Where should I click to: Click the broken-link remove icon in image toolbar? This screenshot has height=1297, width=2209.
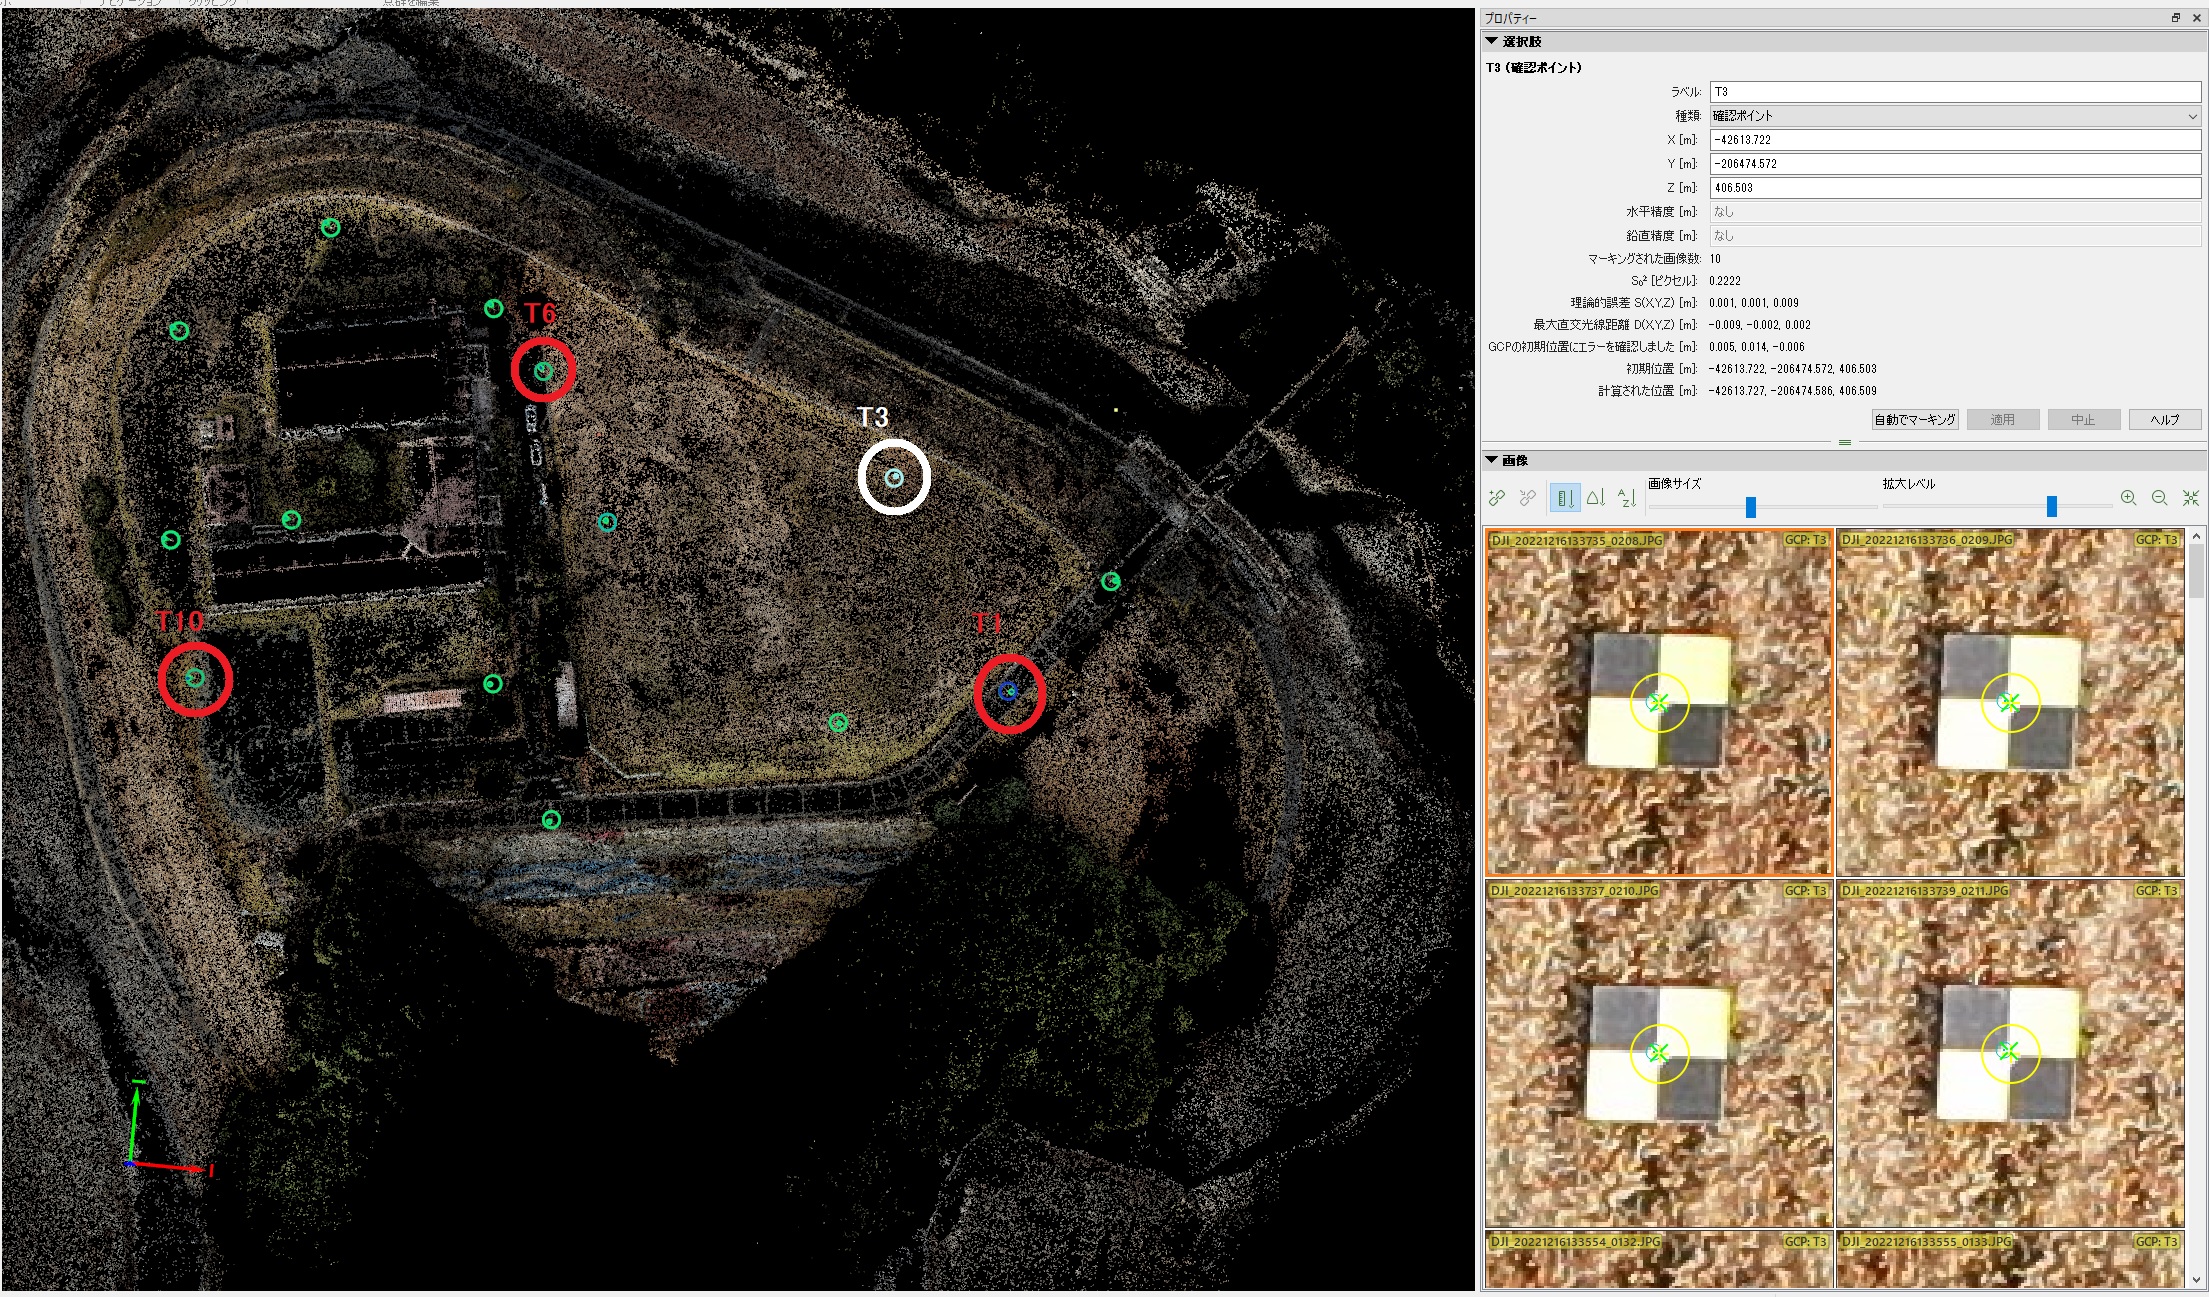pyautogui.click(x=1527, y=498)
